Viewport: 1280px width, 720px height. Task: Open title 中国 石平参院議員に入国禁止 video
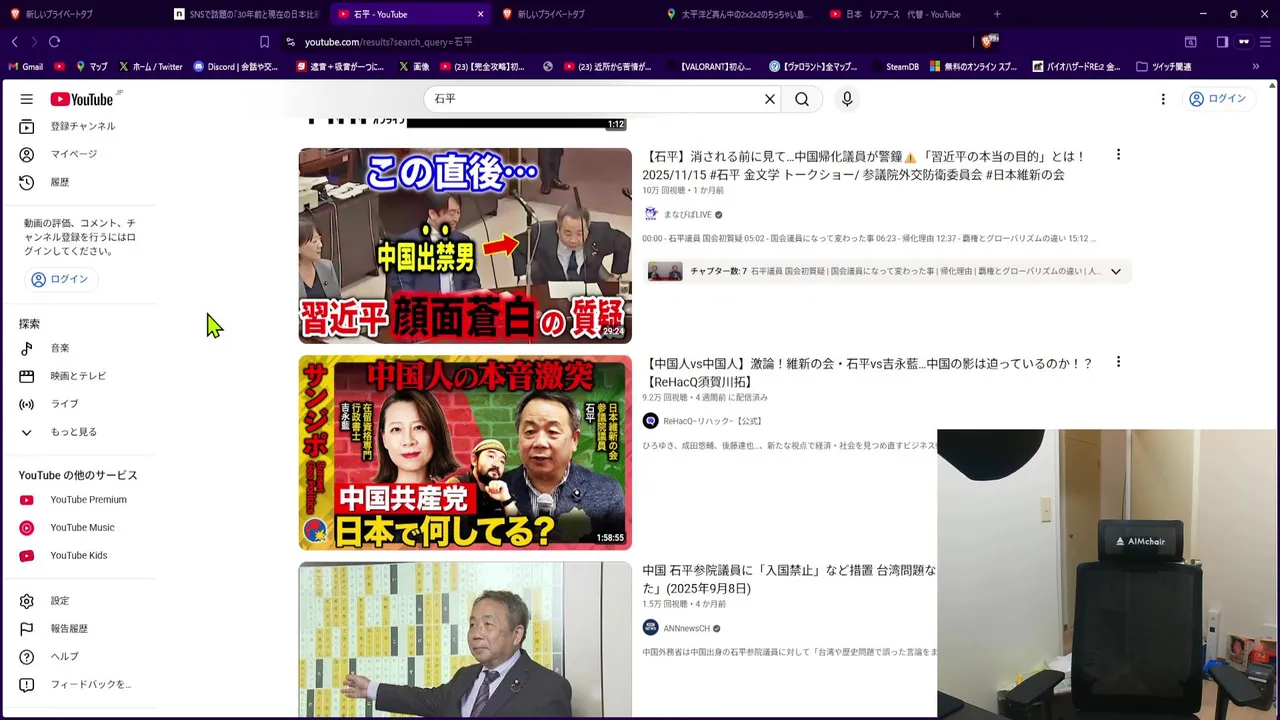[x=790, y=579]
